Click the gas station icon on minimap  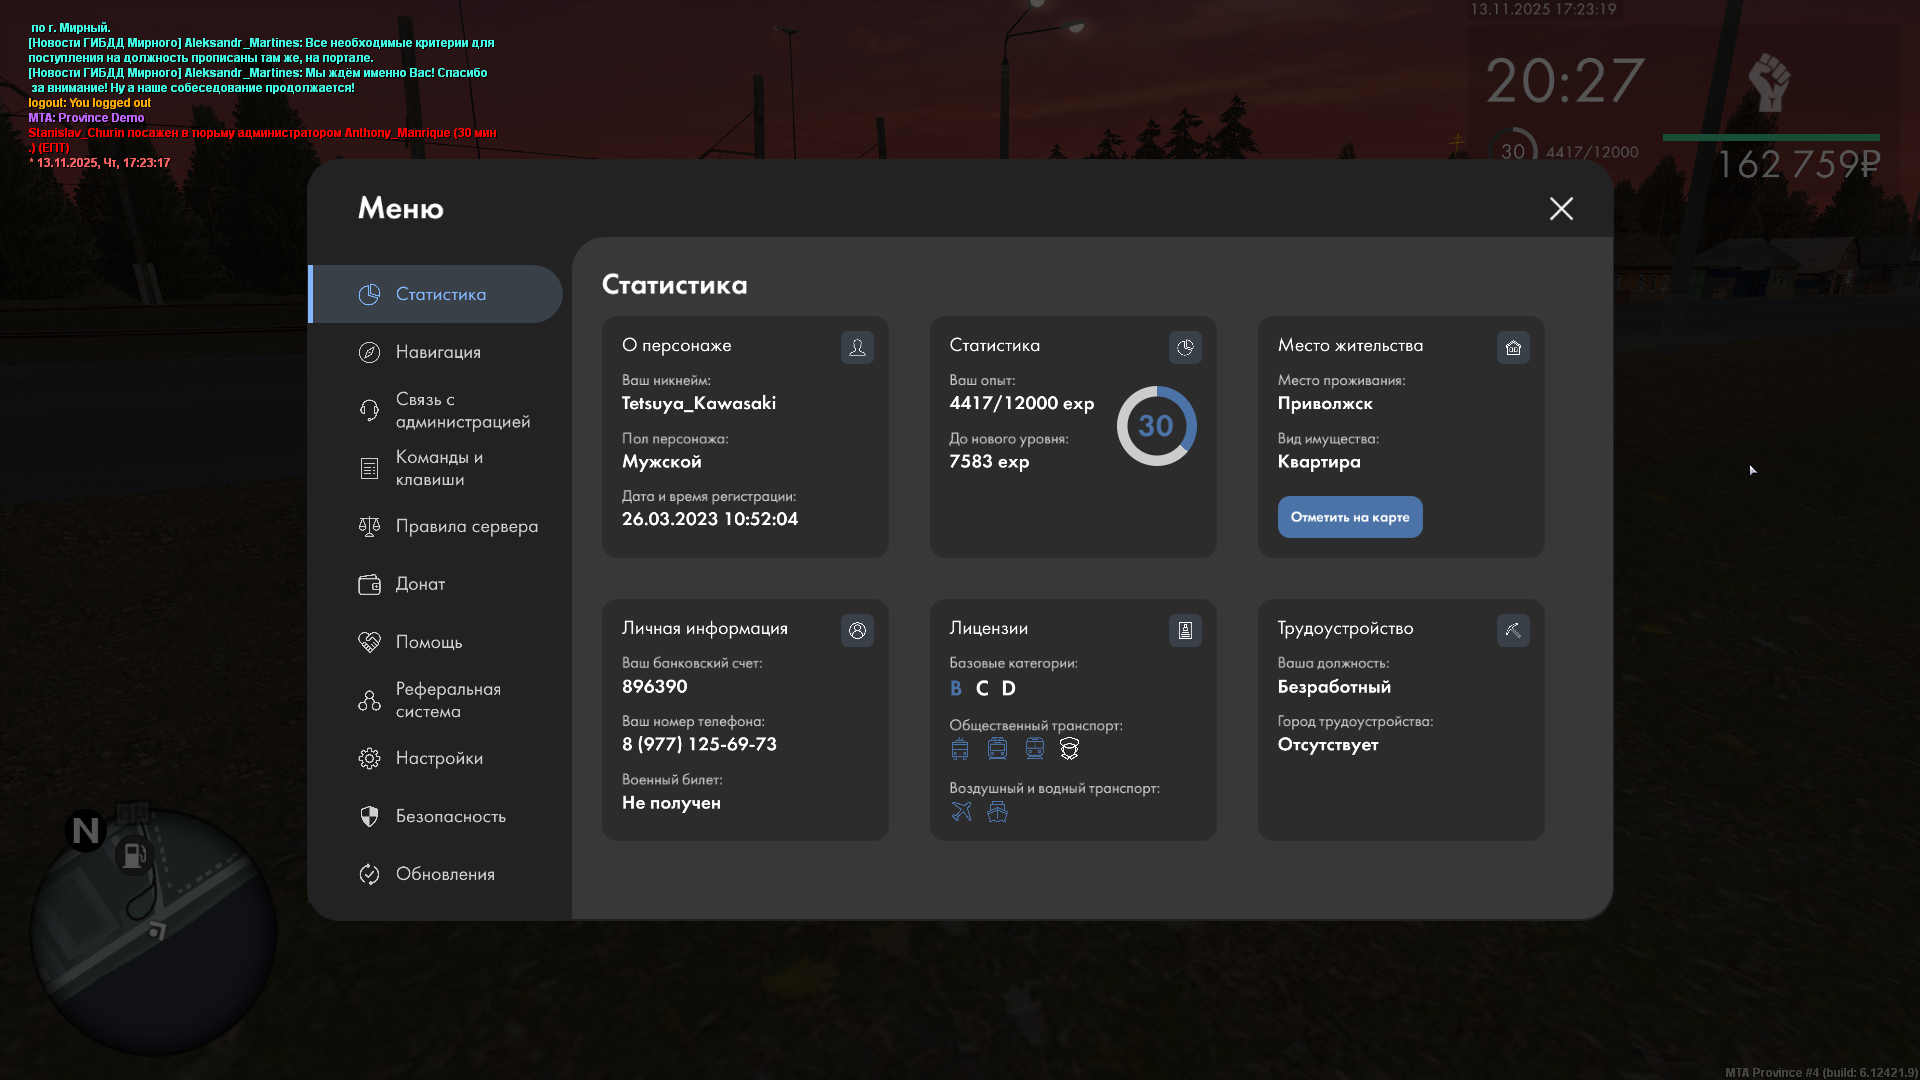point(133,855)
